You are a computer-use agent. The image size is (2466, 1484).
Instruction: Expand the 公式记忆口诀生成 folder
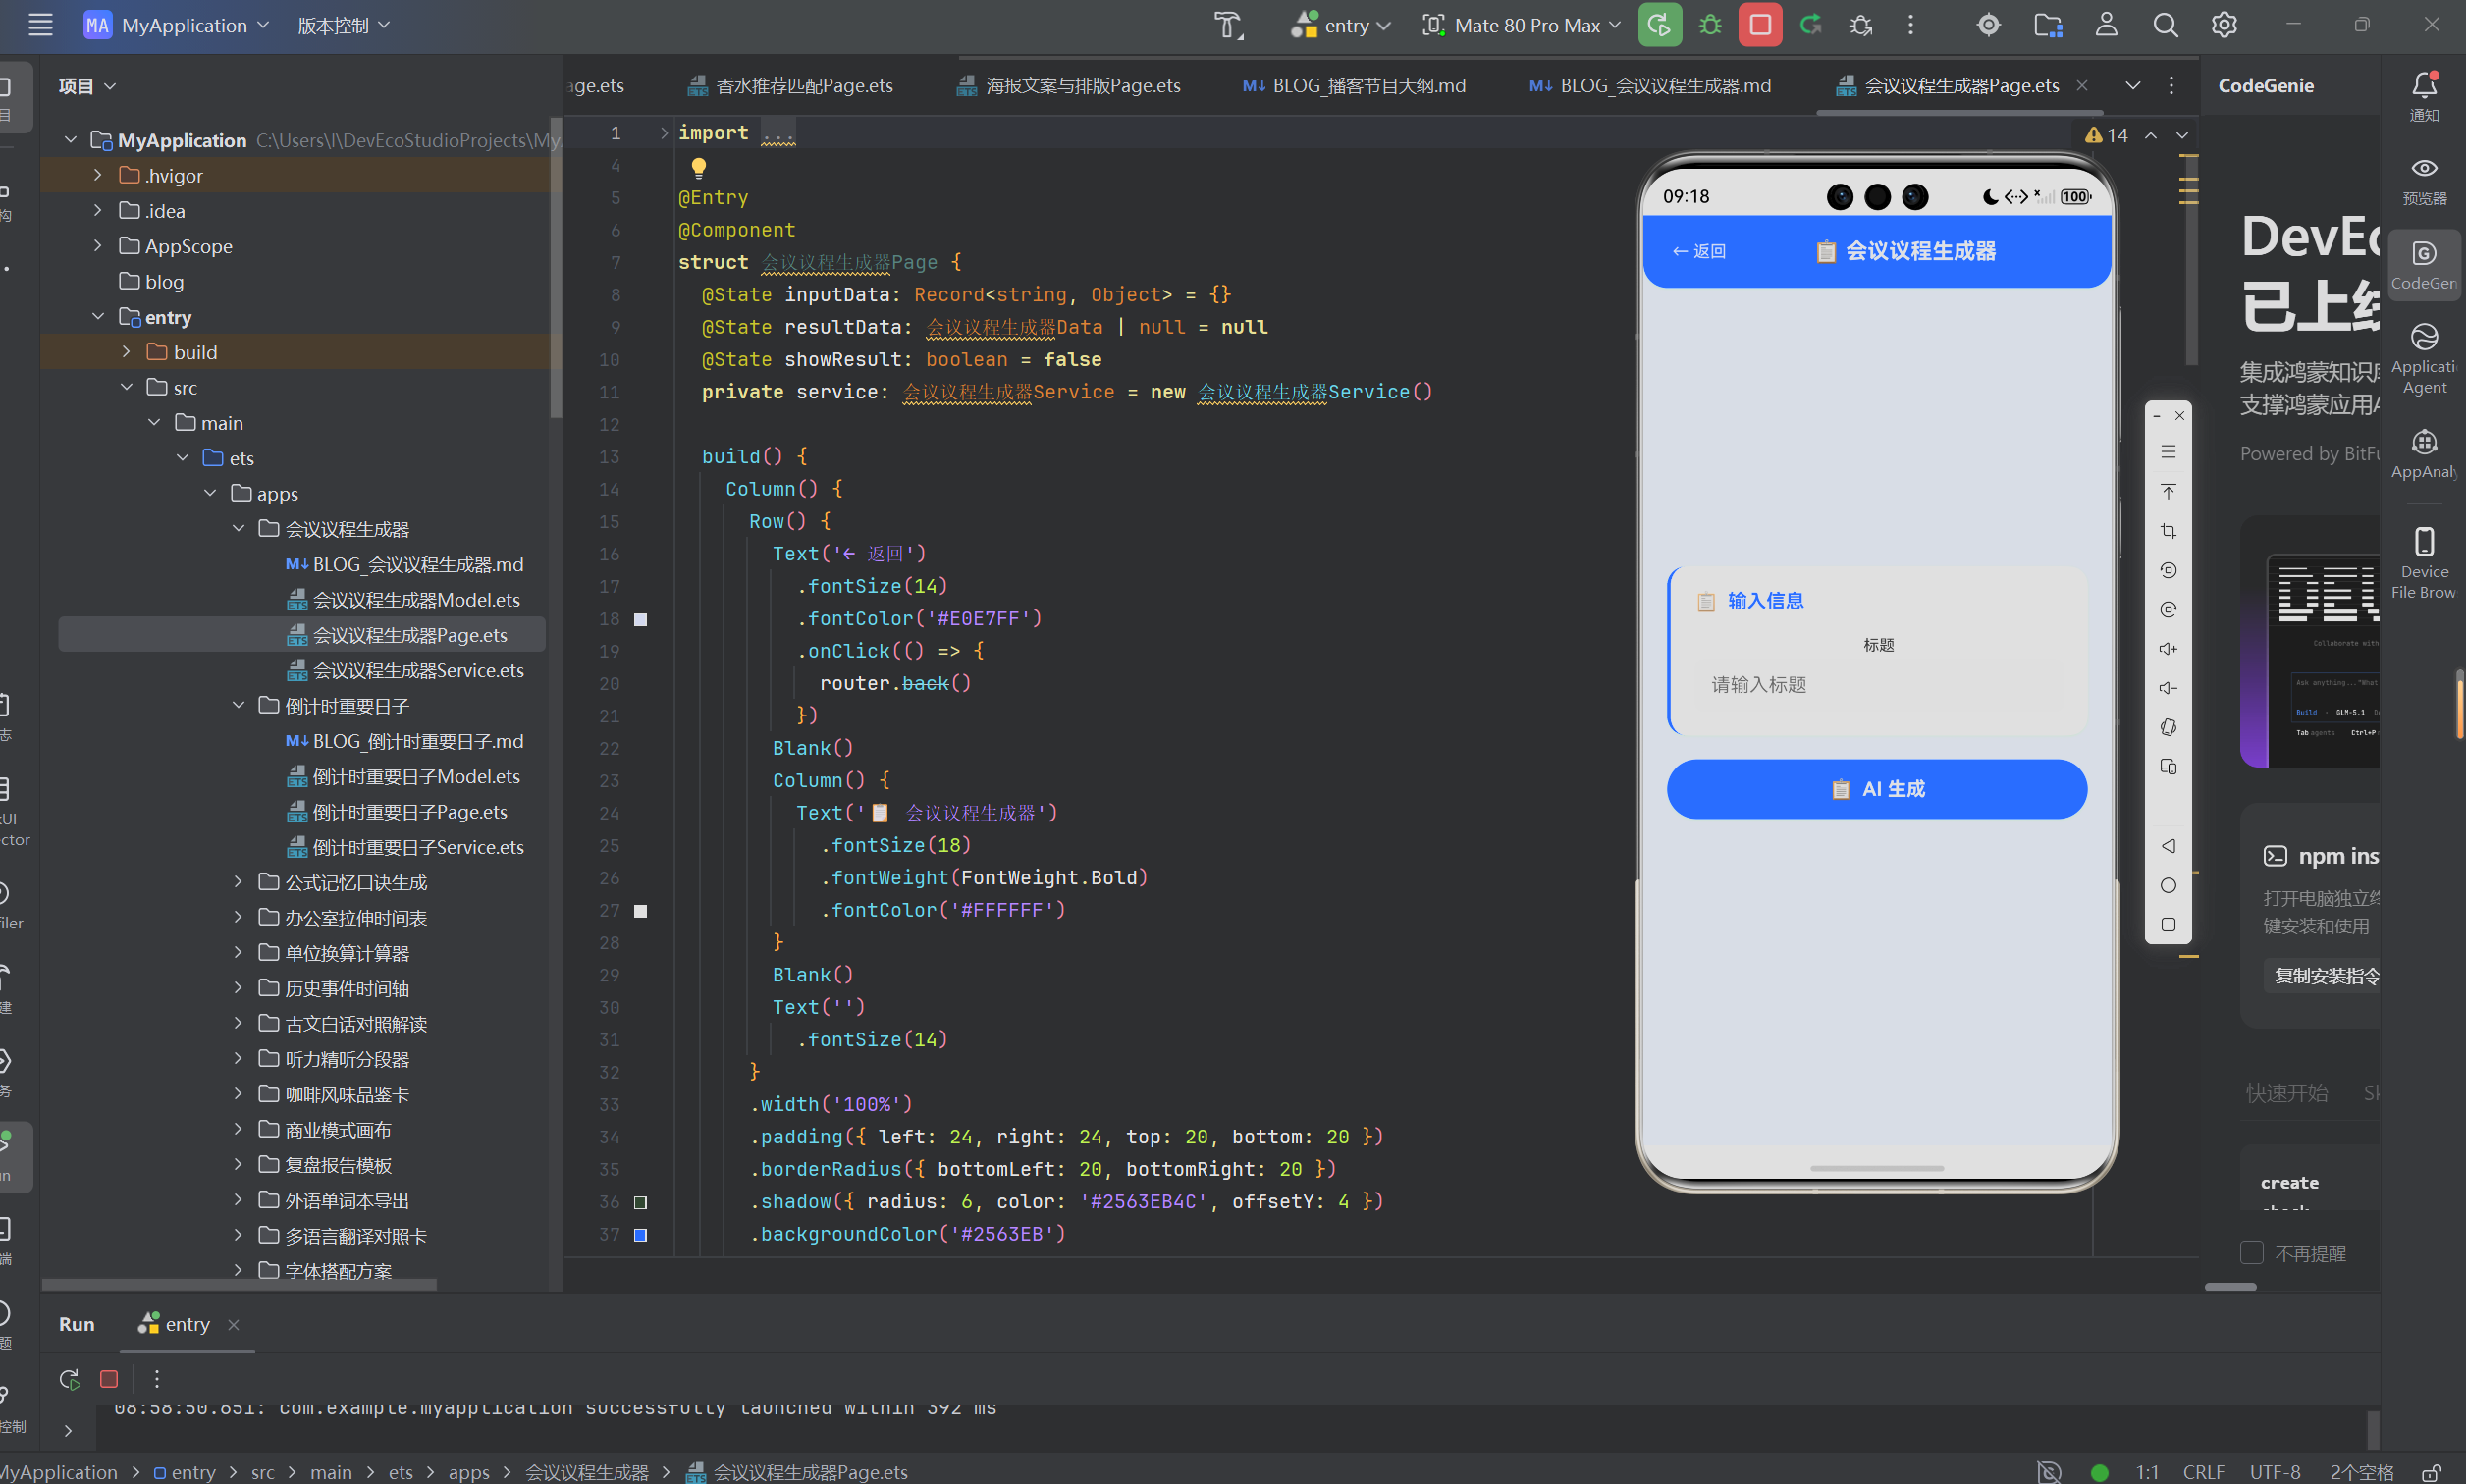[x=238, y=882]
